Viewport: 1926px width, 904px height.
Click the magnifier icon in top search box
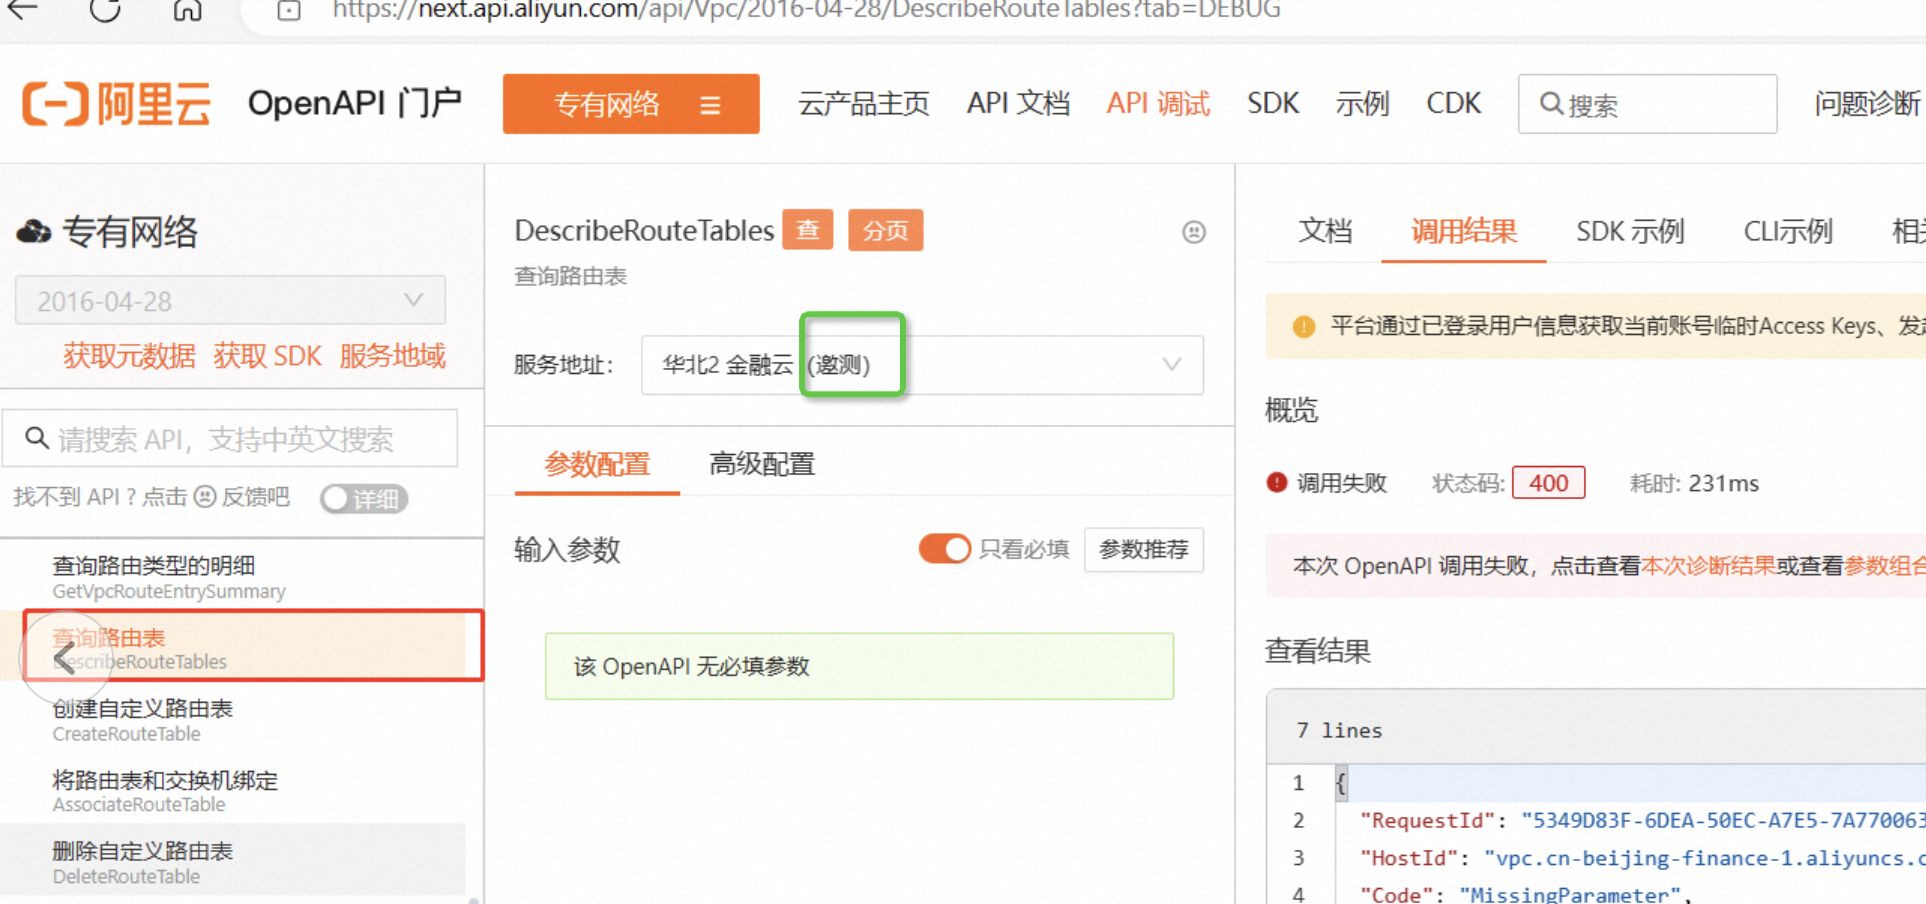[1551, 103]
